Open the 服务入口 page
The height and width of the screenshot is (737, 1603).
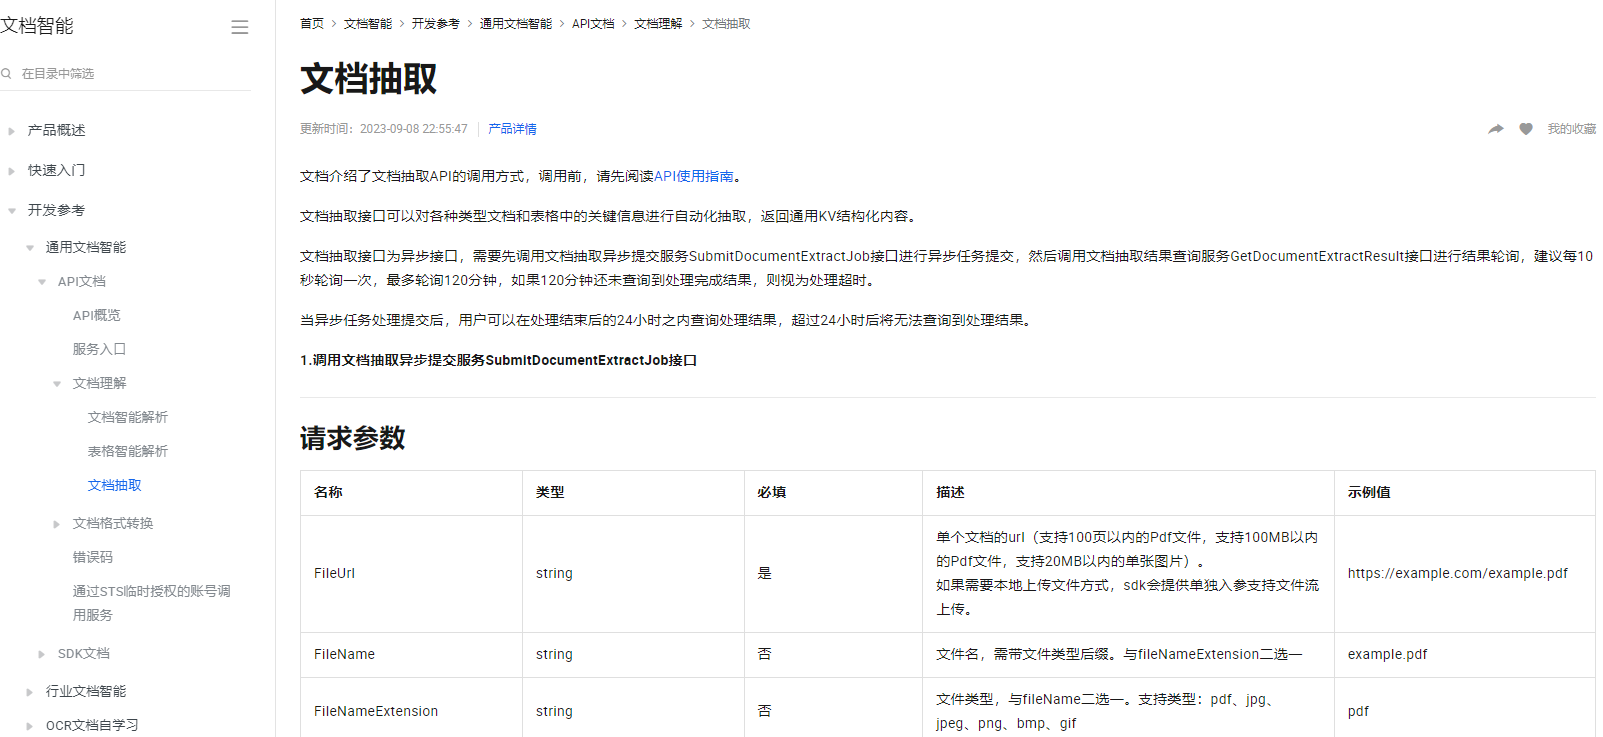tap(99, 349)
